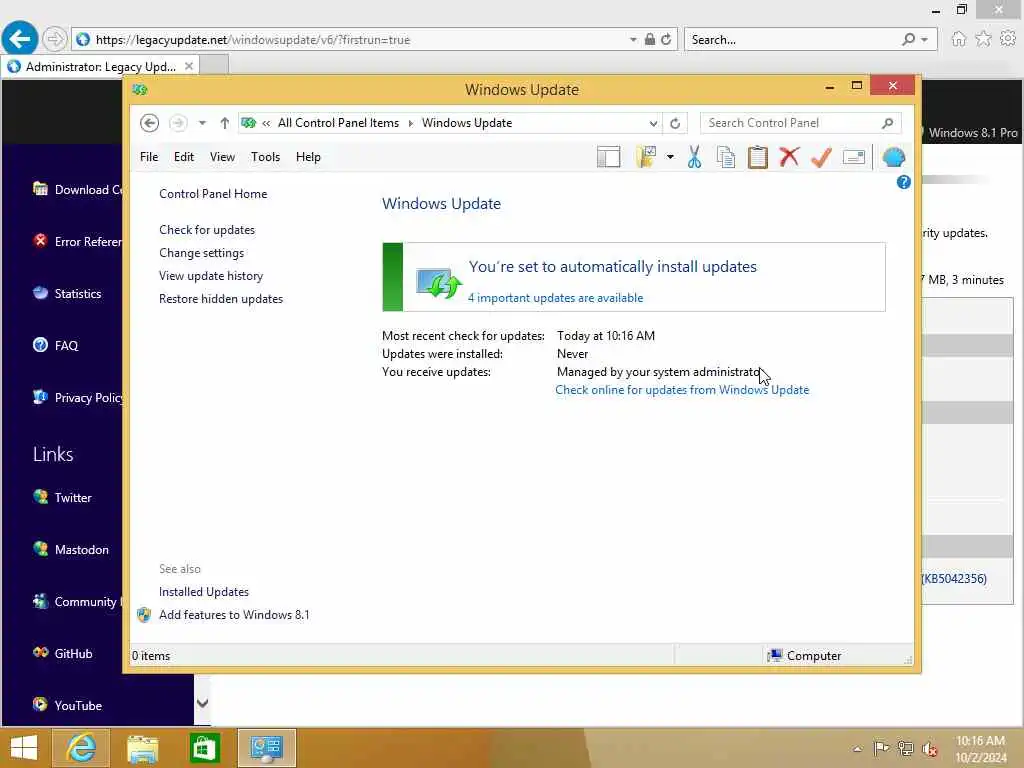Open the IE address bar dropdown arrow

(x=633, y=40)
